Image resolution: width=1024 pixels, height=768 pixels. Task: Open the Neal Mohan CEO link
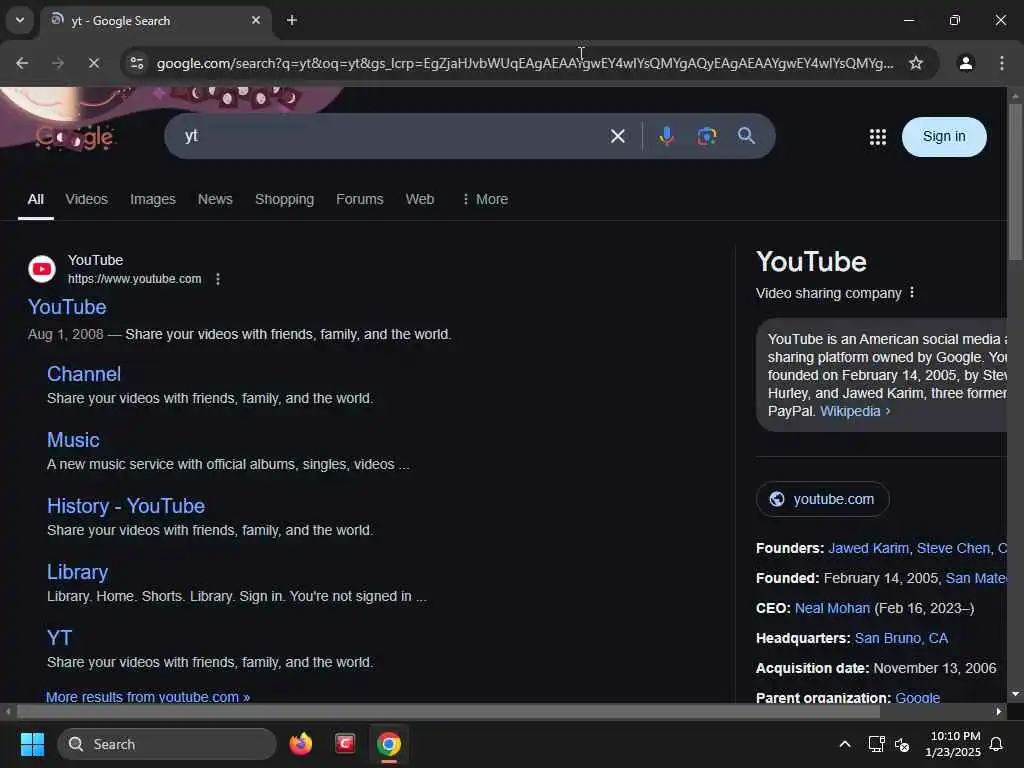[832, 609]
